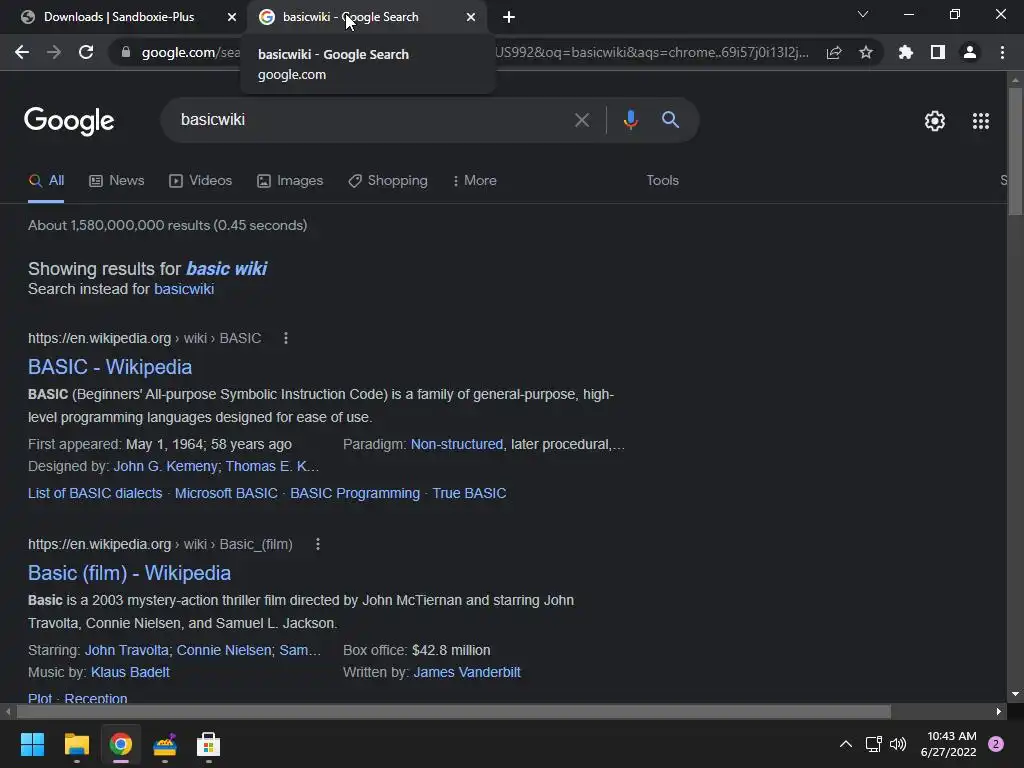Image resolution: width=1024 pixels, height=768 pixels.
Task: Go back with the browser back arrow
Action: [22, 52]
